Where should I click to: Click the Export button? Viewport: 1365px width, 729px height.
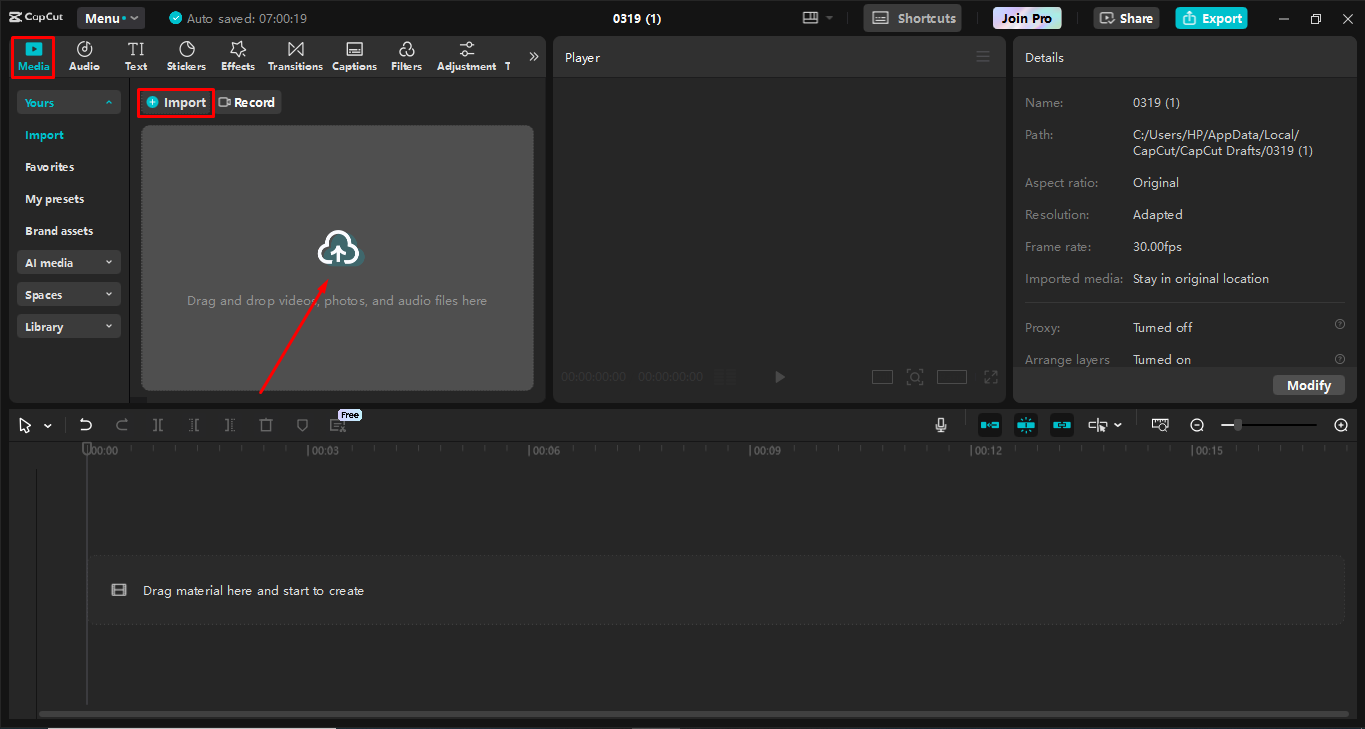1211,17
